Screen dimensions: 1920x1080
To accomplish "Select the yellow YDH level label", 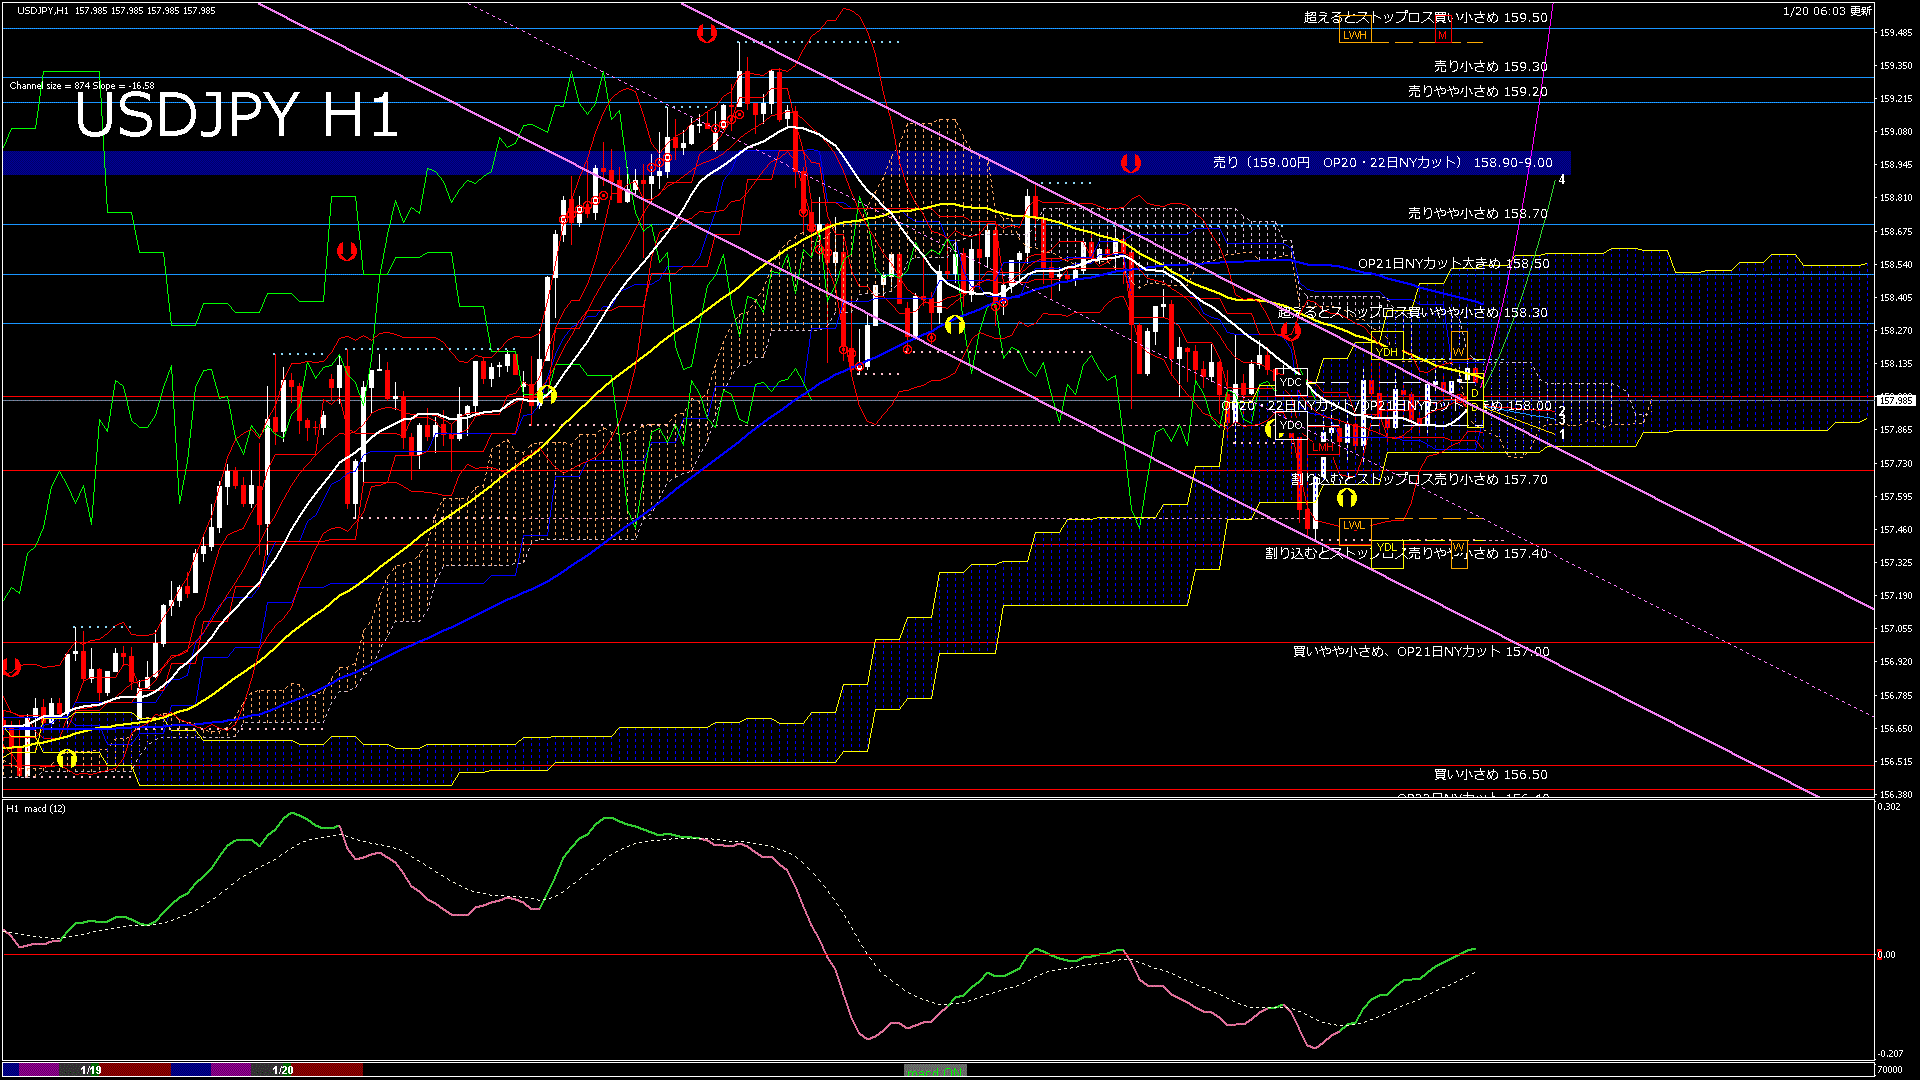I will (x=1387, y=352).
